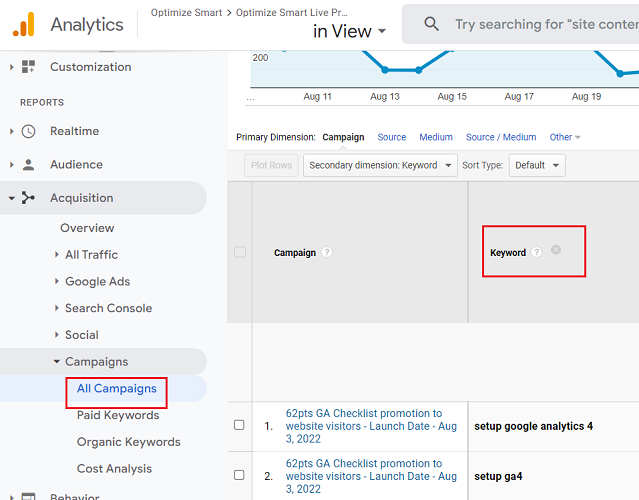Click the Google Analytics logo icon
The width and height of the screenshot is (639, 500).
click(x=24, y=24)
